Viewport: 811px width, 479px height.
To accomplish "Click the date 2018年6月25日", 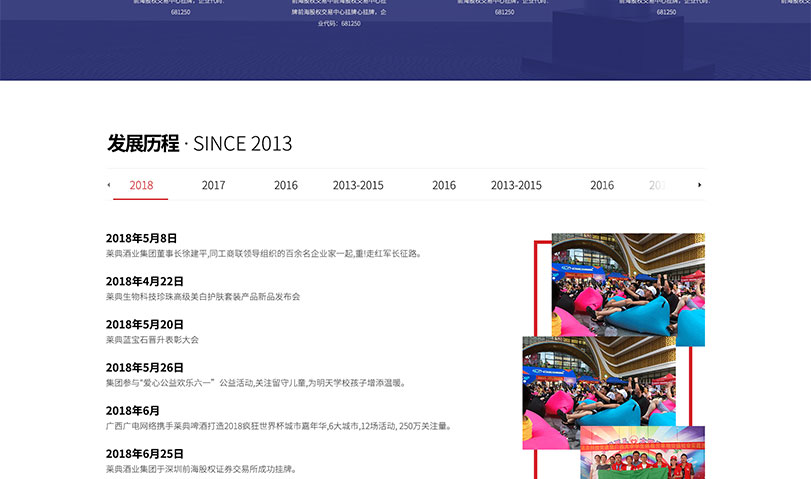I will [x=145, y=454].
